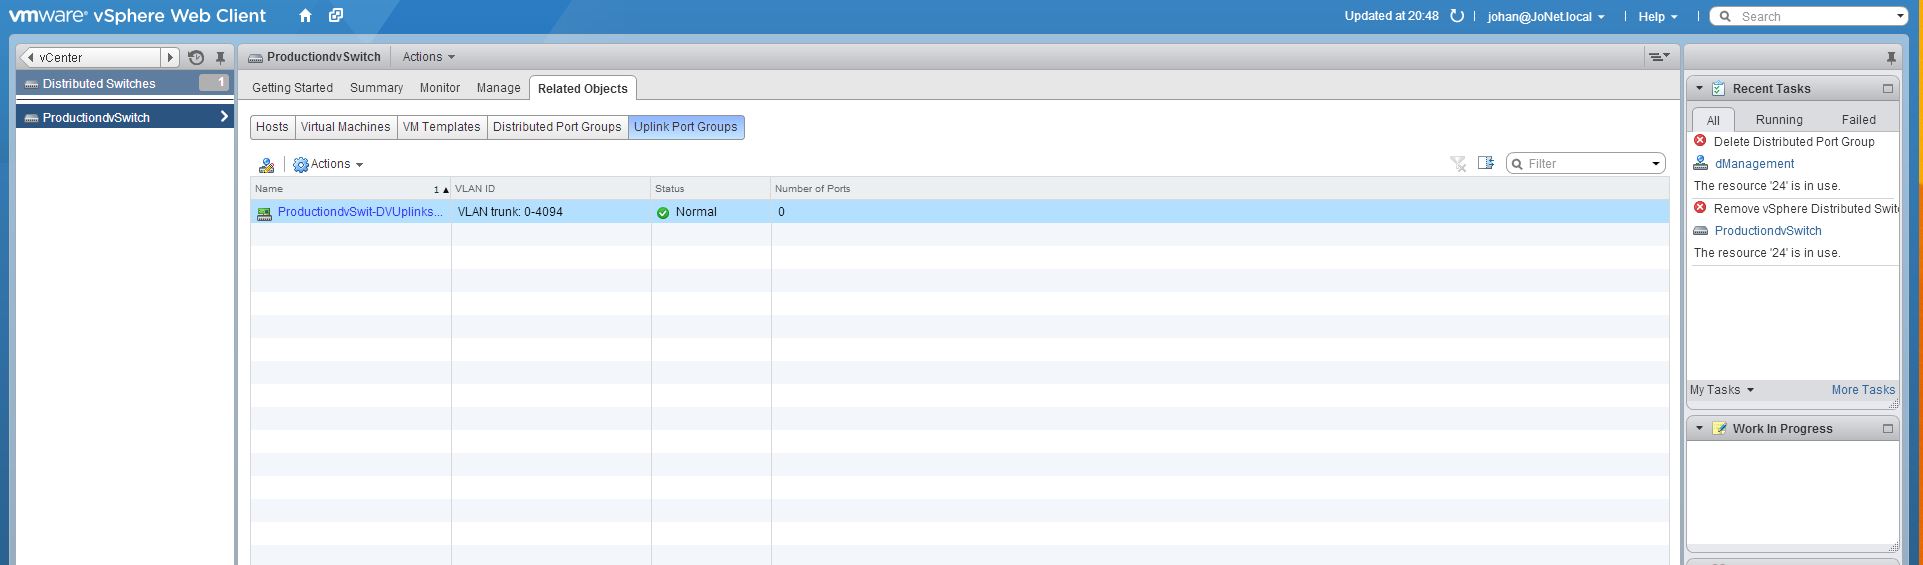Sort by the VLAN ID column header
1923x565 pixels.
coord(551,189)
